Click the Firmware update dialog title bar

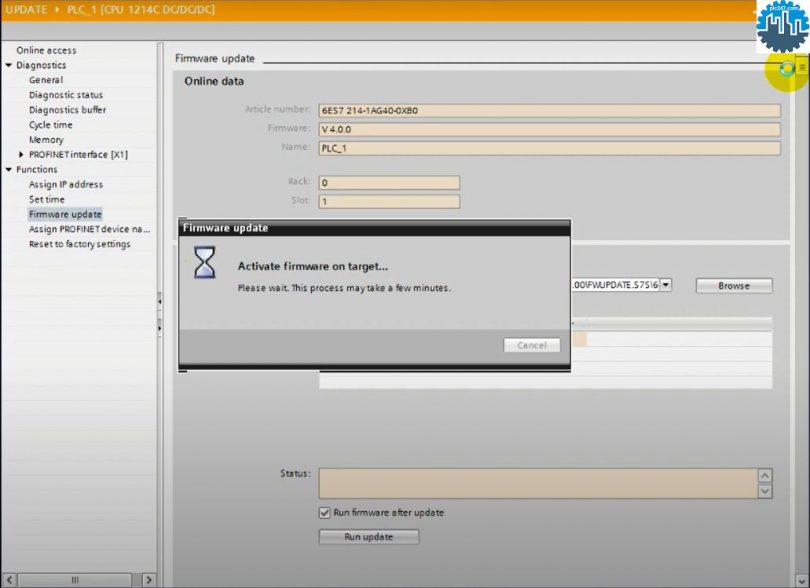tap(375, 228)
